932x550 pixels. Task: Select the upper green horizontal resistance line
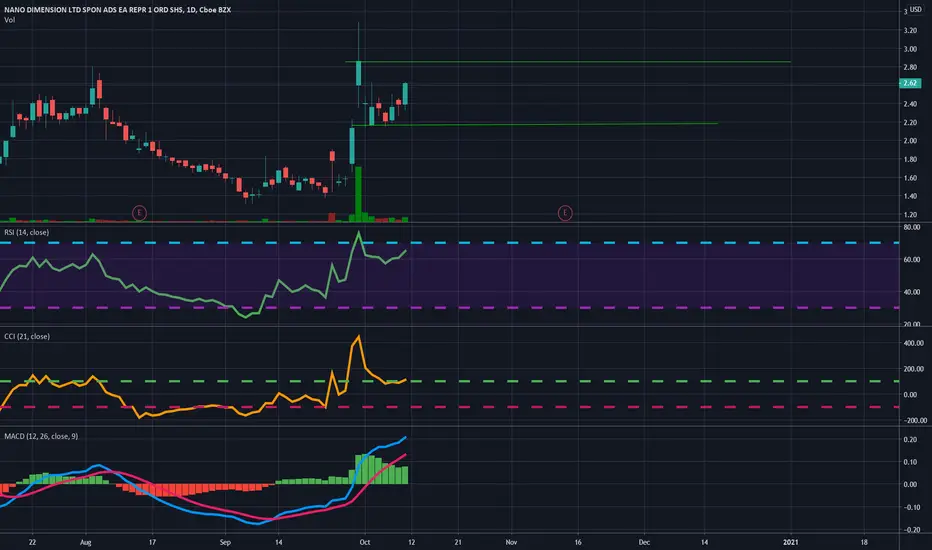568,62
